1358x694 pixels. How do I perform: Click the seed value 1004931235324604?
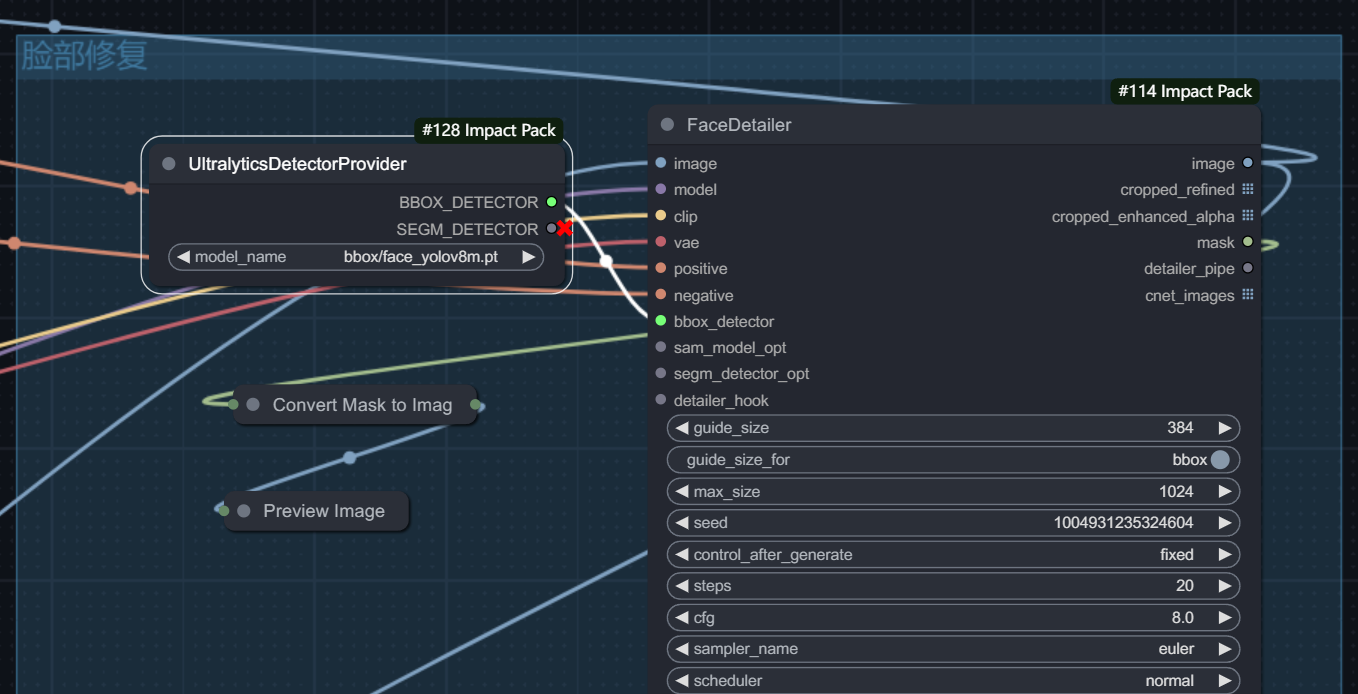pyautogui.click(x=1124, y=523)
